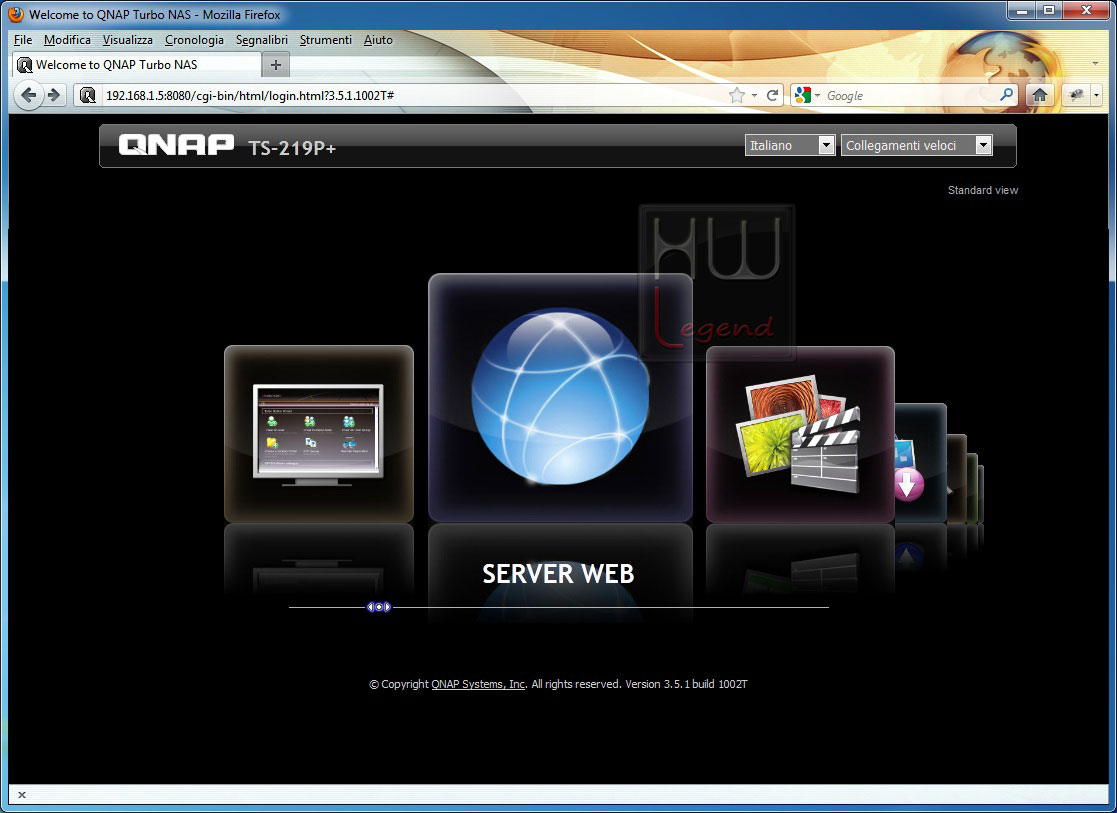The width and height of the screenshot is (1117, 813).
Task: Reload the page with the refresh icon
Action: tap(772, 95)
